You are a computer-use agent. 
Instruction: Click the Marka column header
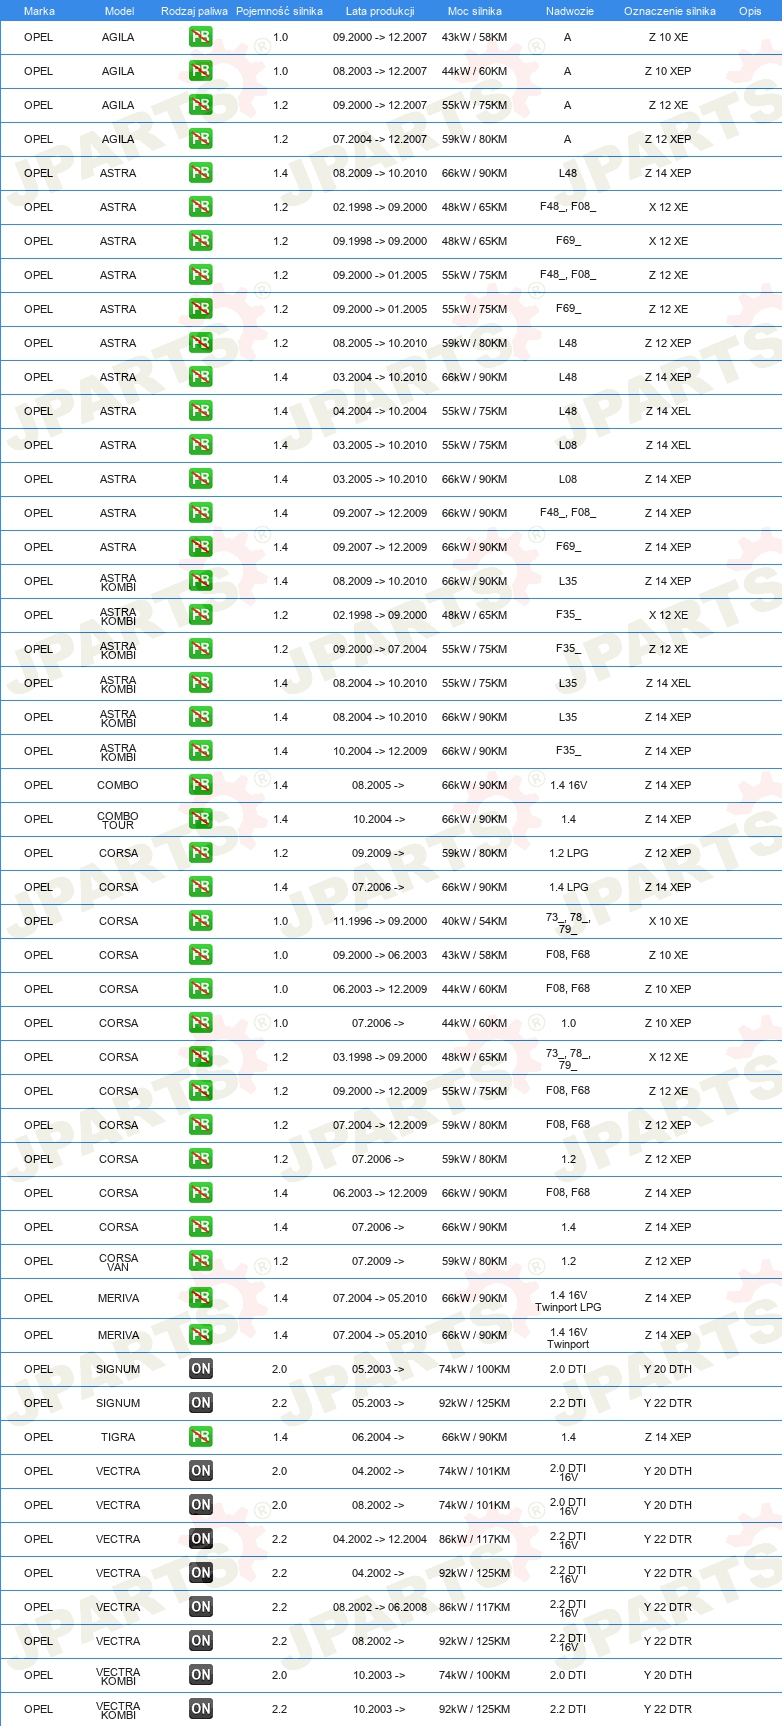(x=39, y=11)
